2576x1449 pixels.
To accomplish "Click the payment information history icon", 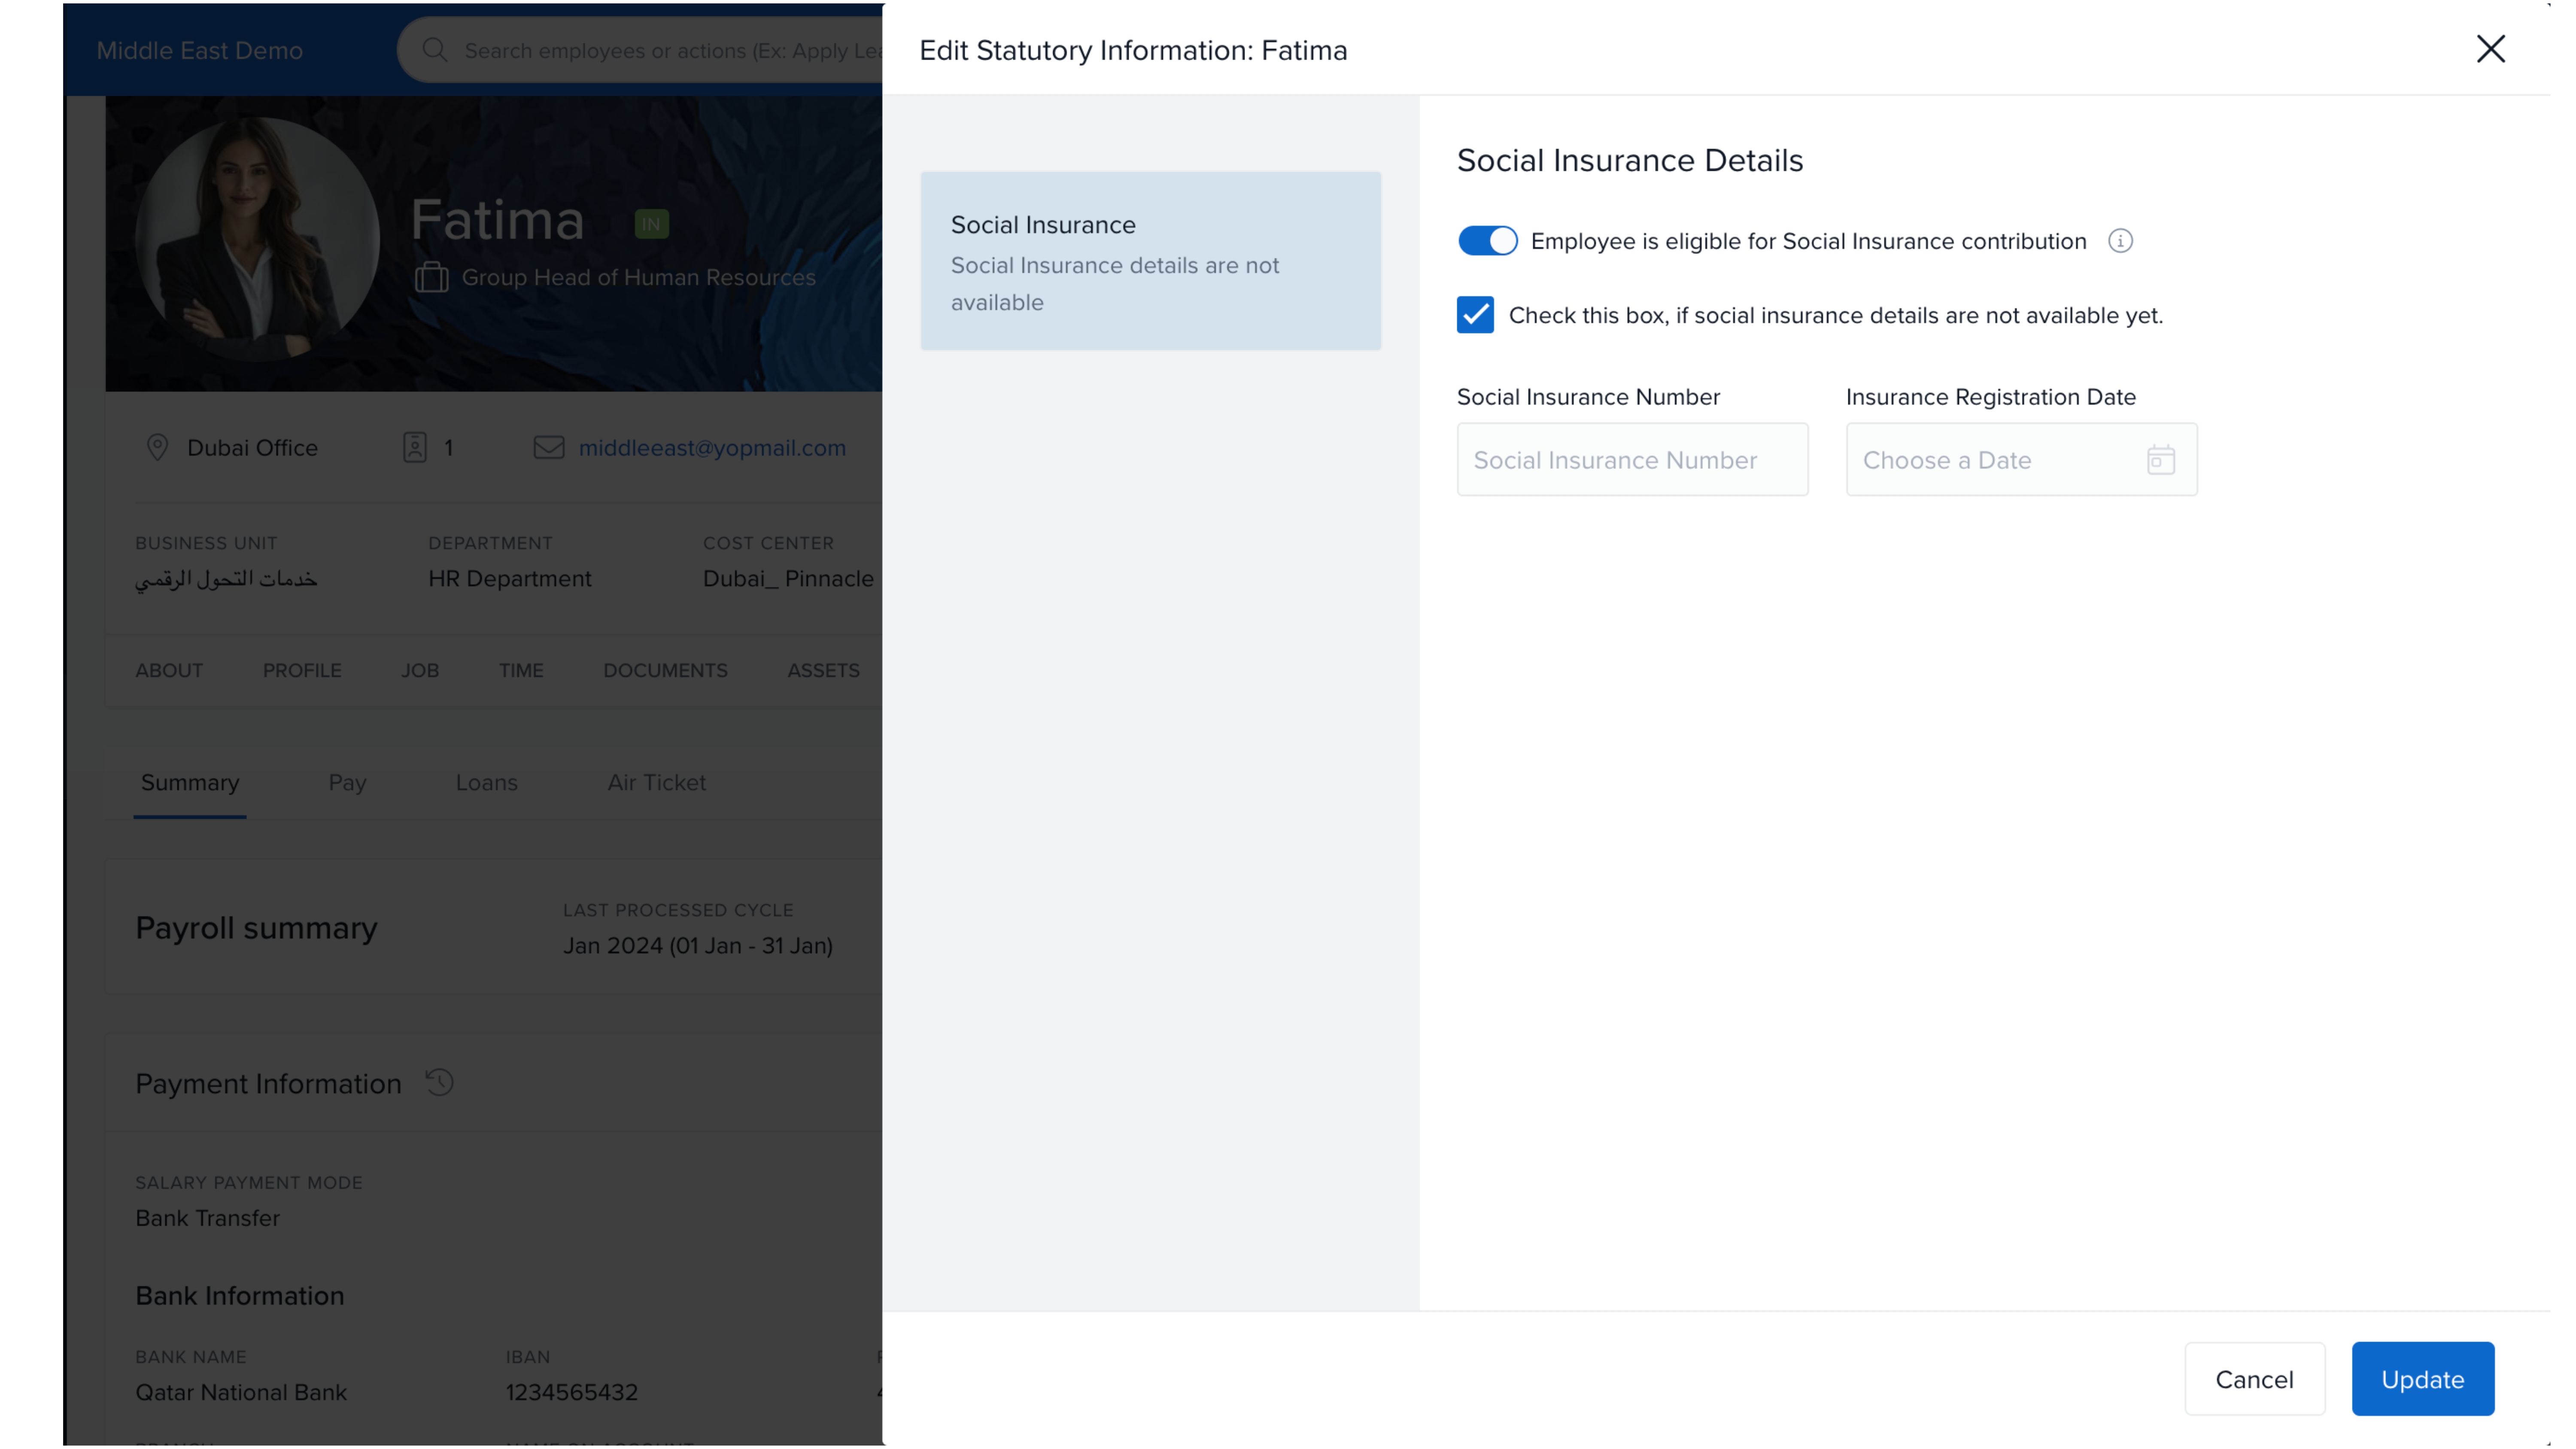I will [x=439, y=1082].
